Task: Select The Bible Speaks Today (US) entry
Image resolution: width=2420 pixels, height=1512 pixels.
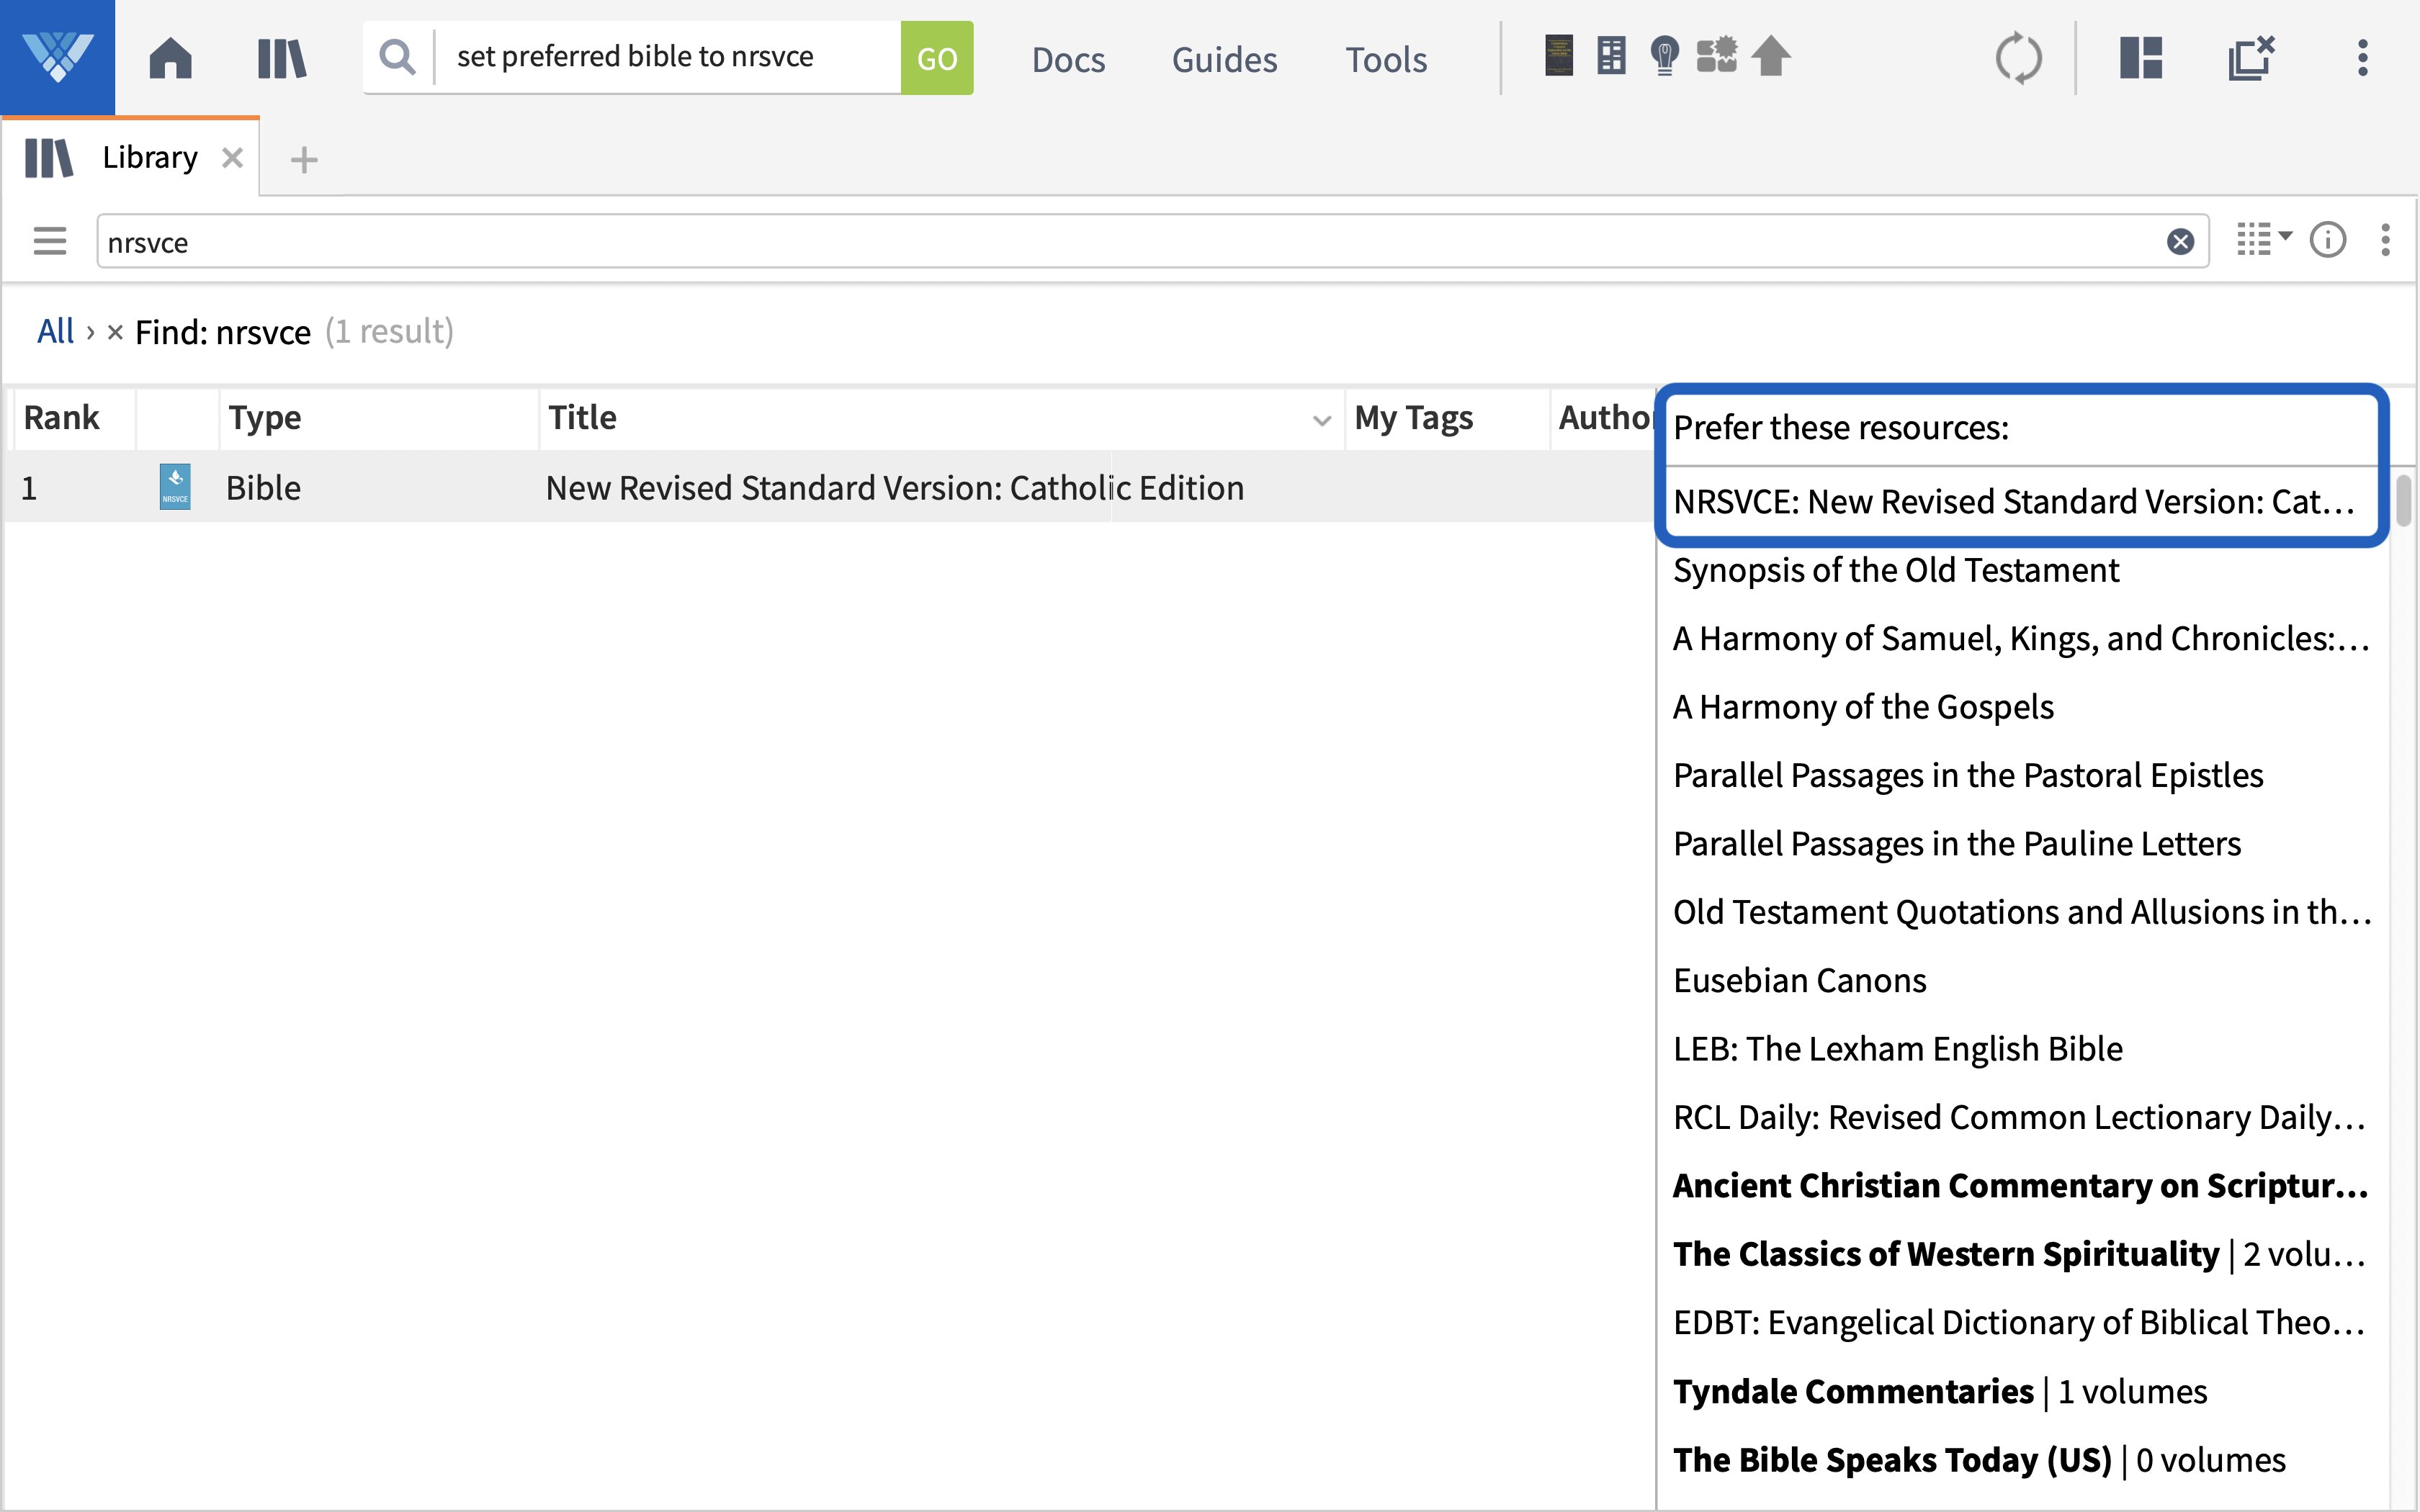Action: [x=1979, y=1460]
